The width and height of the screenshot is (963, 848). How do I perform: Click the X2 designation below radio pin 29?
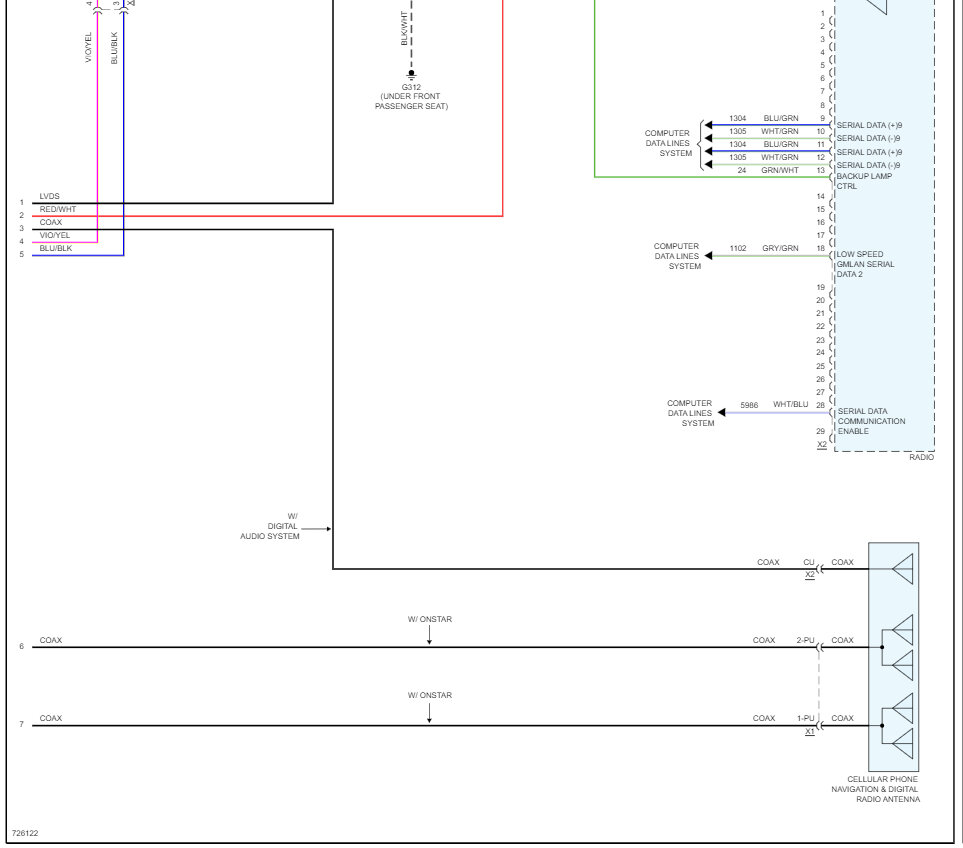822,445
